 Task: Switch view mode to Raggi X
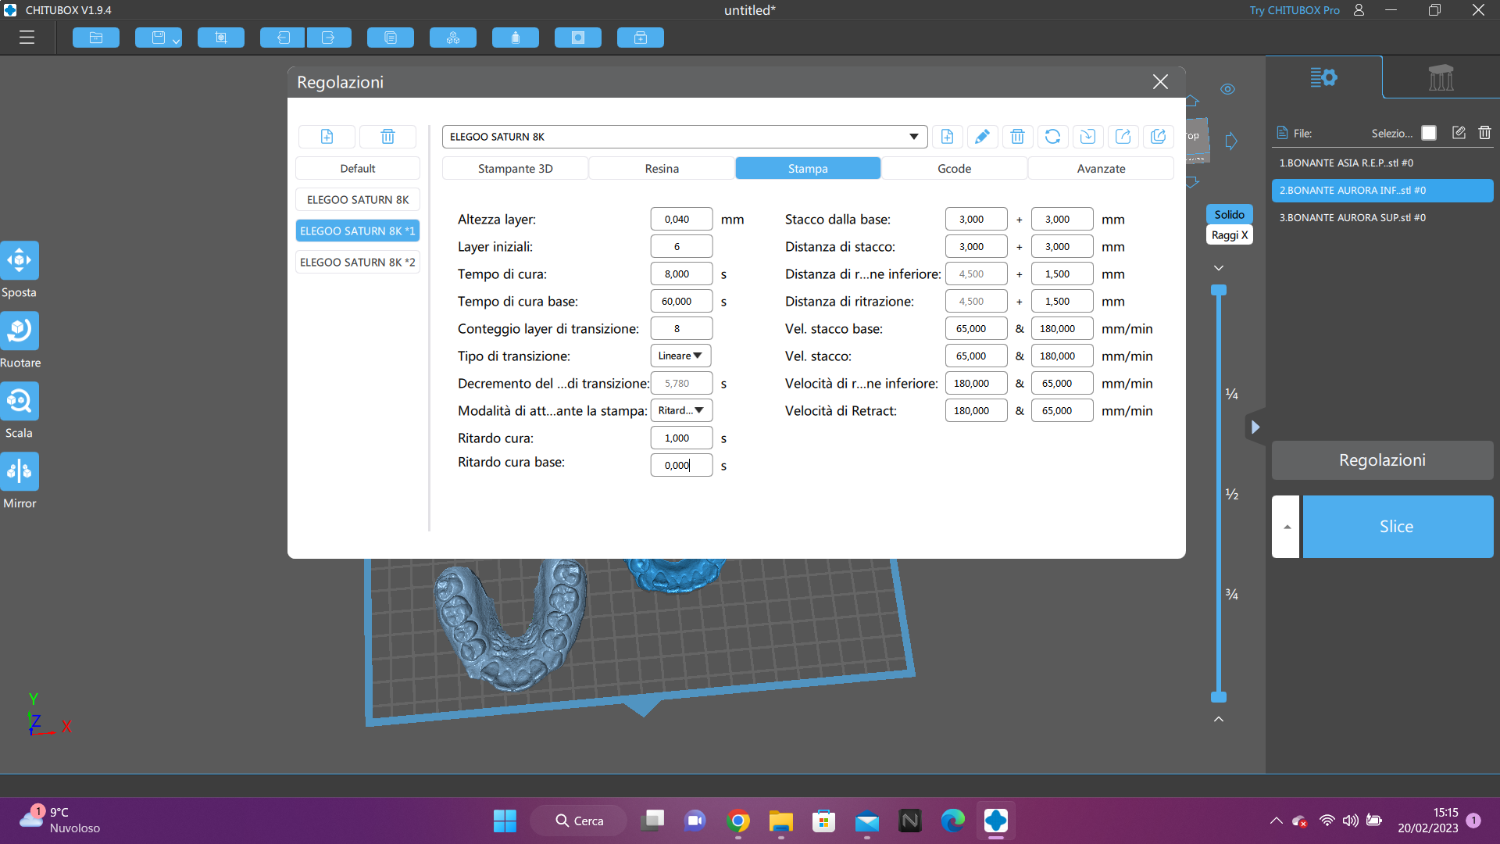(1229, 235)
